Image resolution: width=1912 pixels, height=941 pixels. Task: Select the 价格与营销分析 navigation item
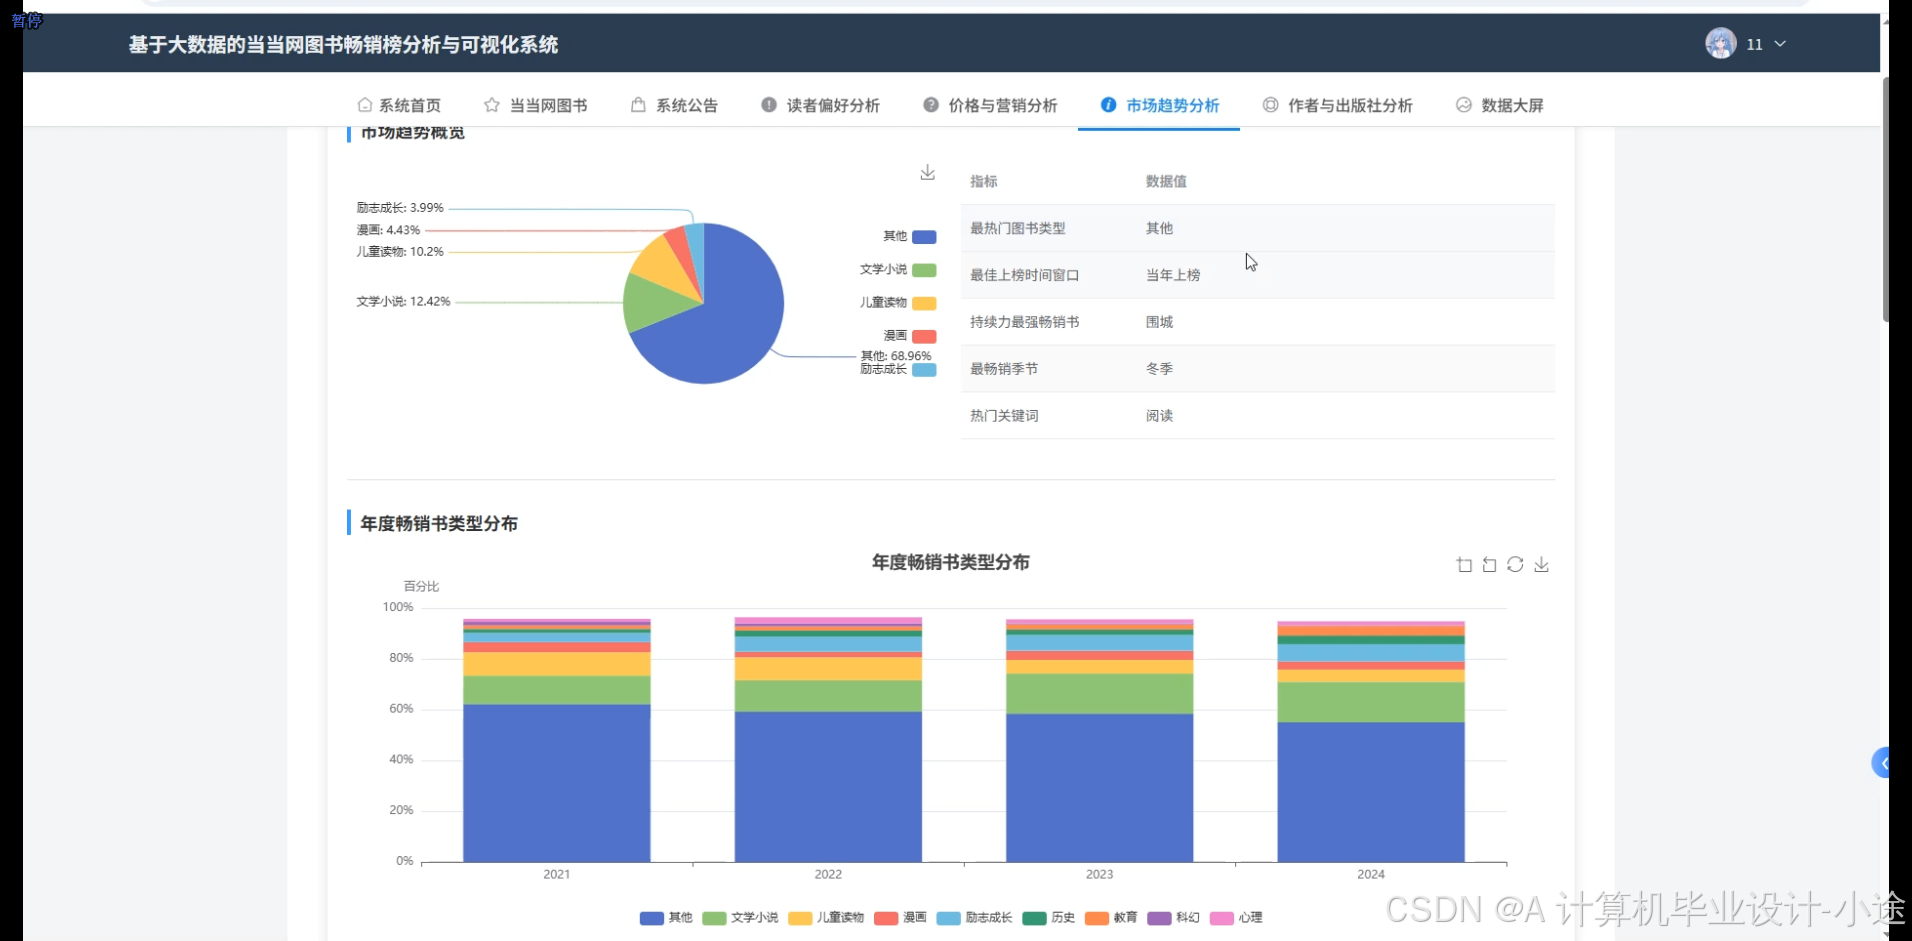point(990,105)
